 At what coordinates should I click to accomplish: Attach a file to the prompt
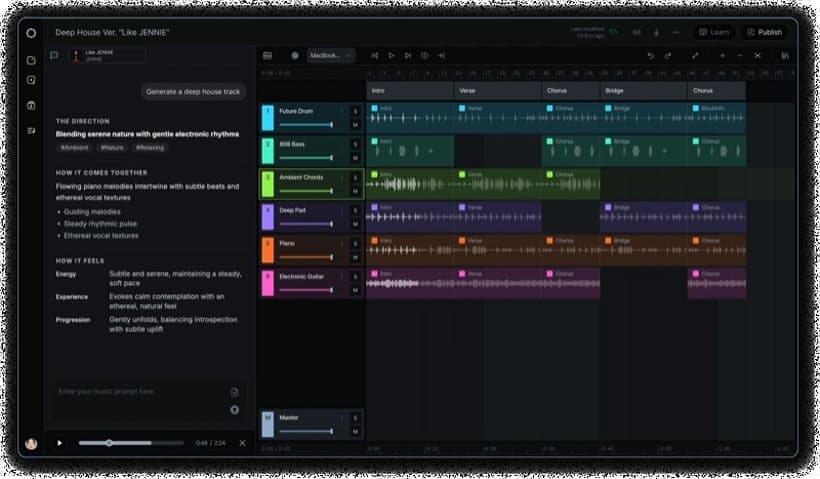coord(234,392)
